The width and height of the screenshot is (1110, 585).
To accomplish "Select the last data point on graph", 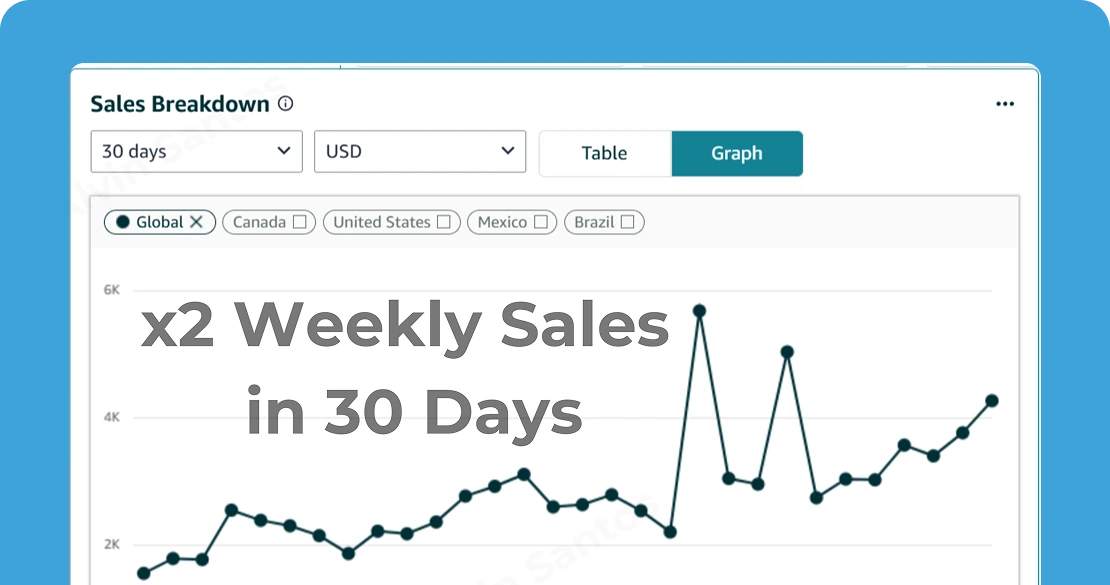I will [x=992, y=401].
